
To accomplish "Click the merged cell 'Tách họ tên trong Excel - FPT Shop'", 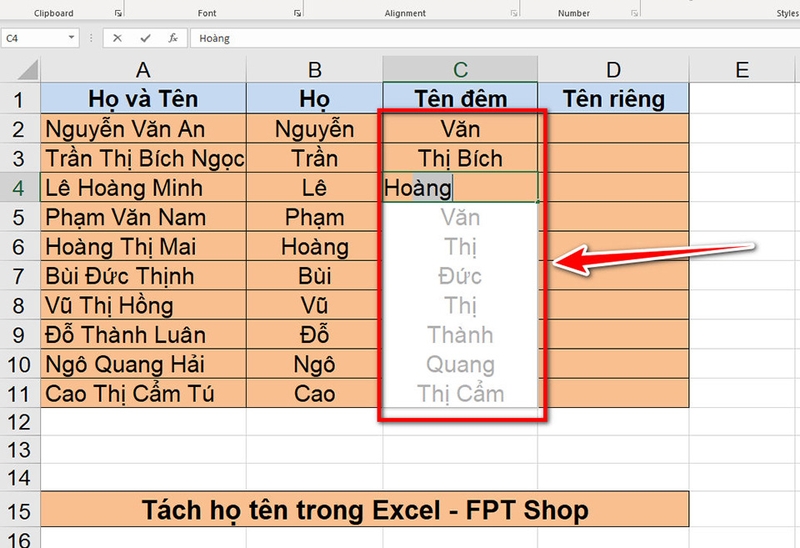I will coord(365,510).
